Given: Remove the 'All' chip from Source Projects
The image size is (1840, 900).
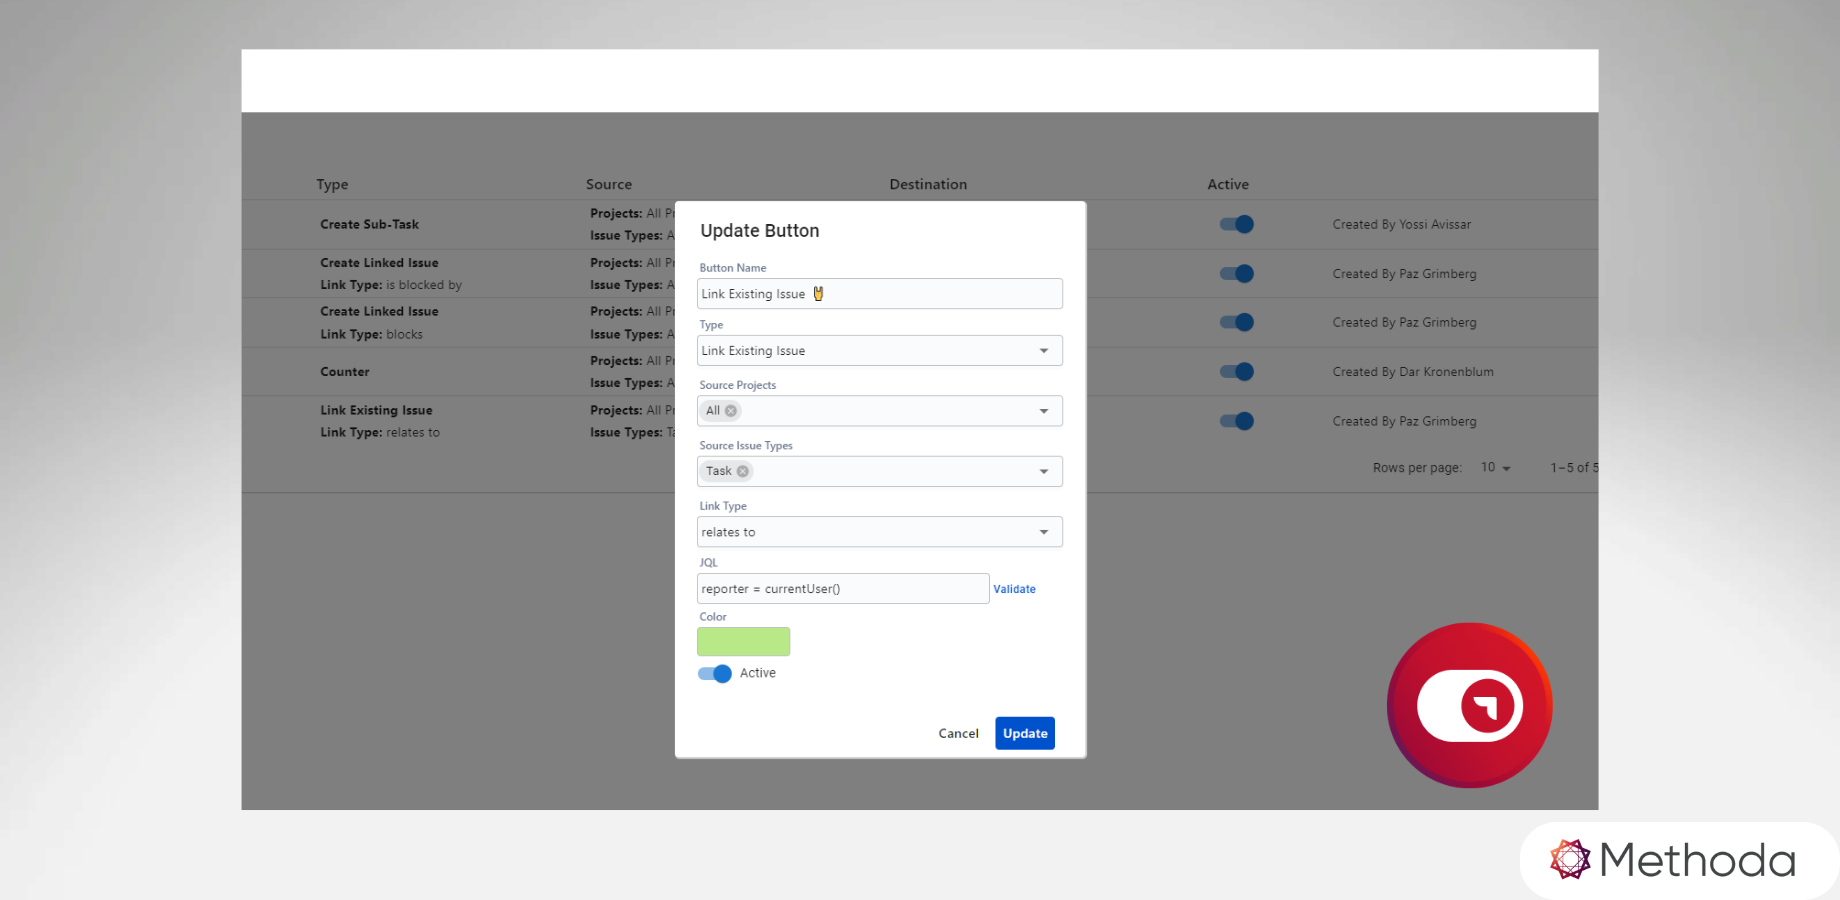Looking at the screenshot, I should coord(731,411).
